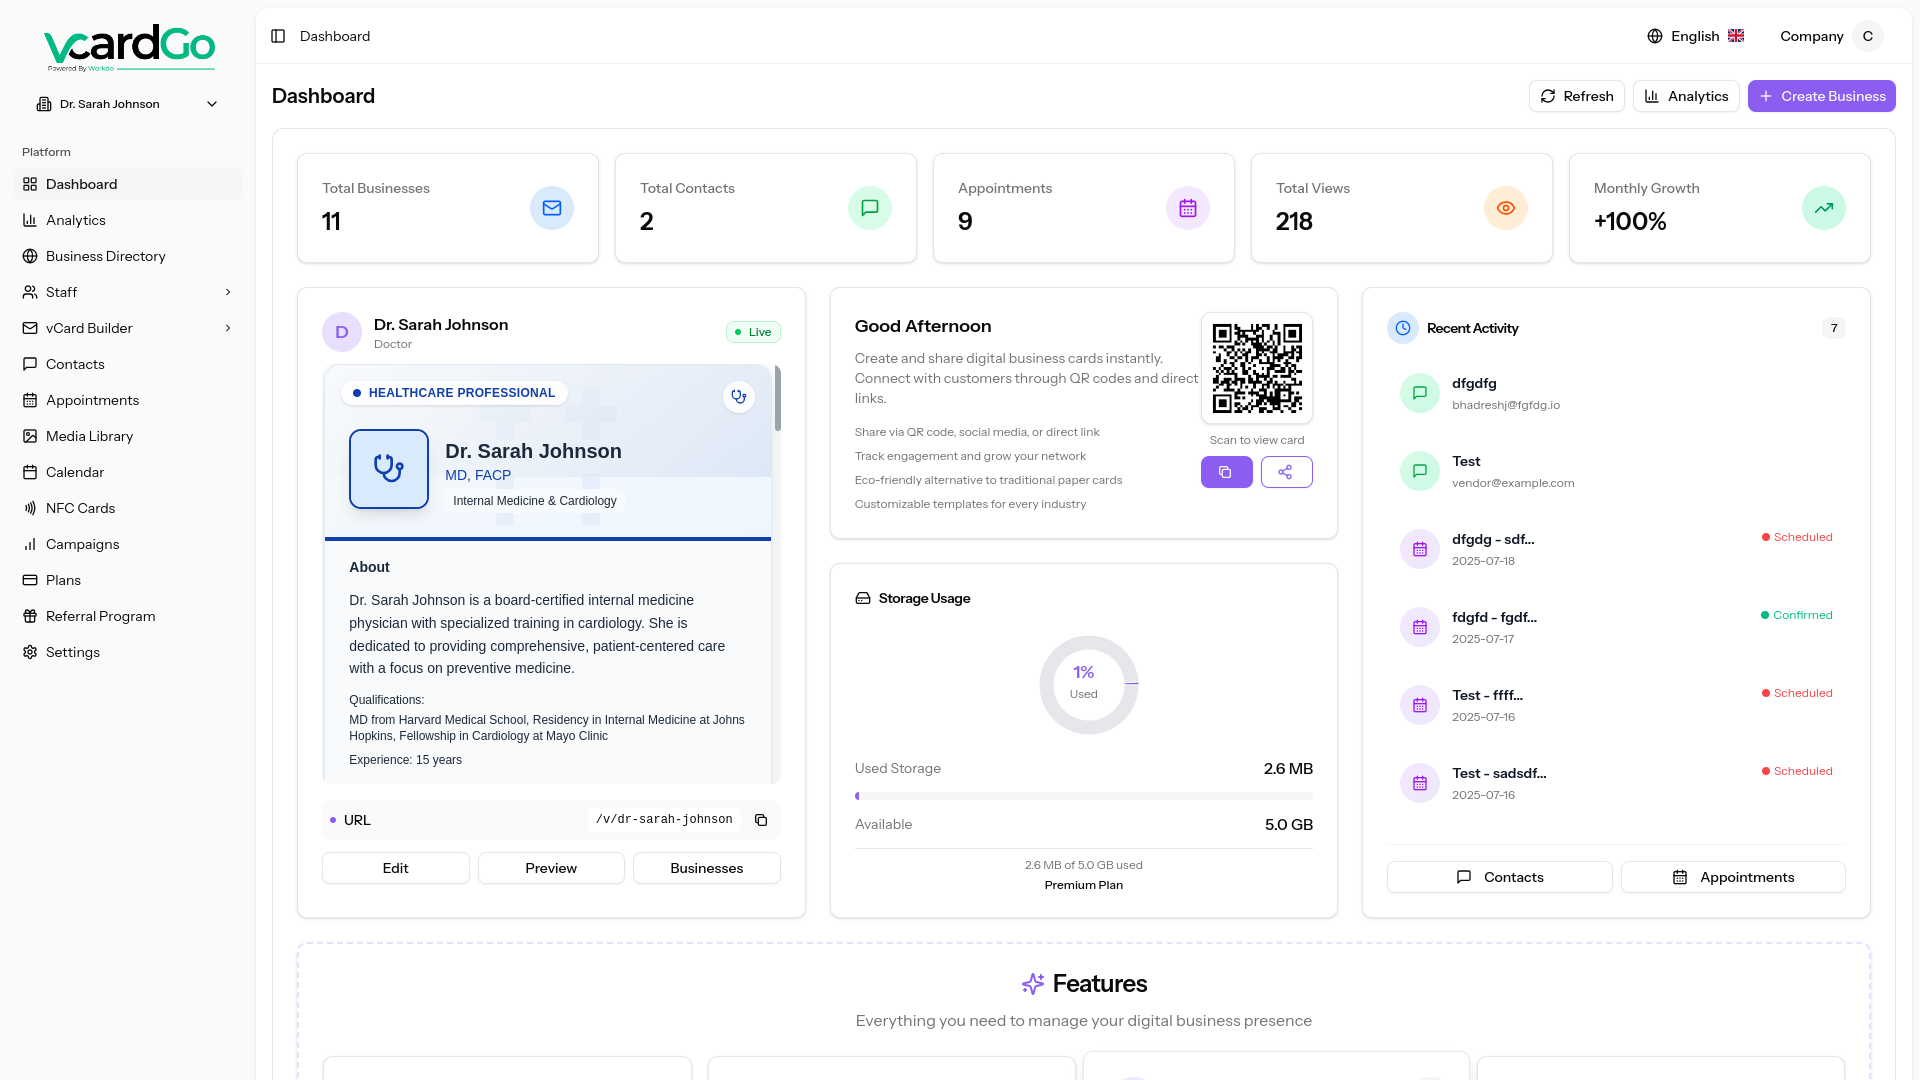Open the Dr. Sarah Johnson business switcher
The width and height of the screenshot is (1920, 1080).
pyautogui.click(x=127, y=104)
